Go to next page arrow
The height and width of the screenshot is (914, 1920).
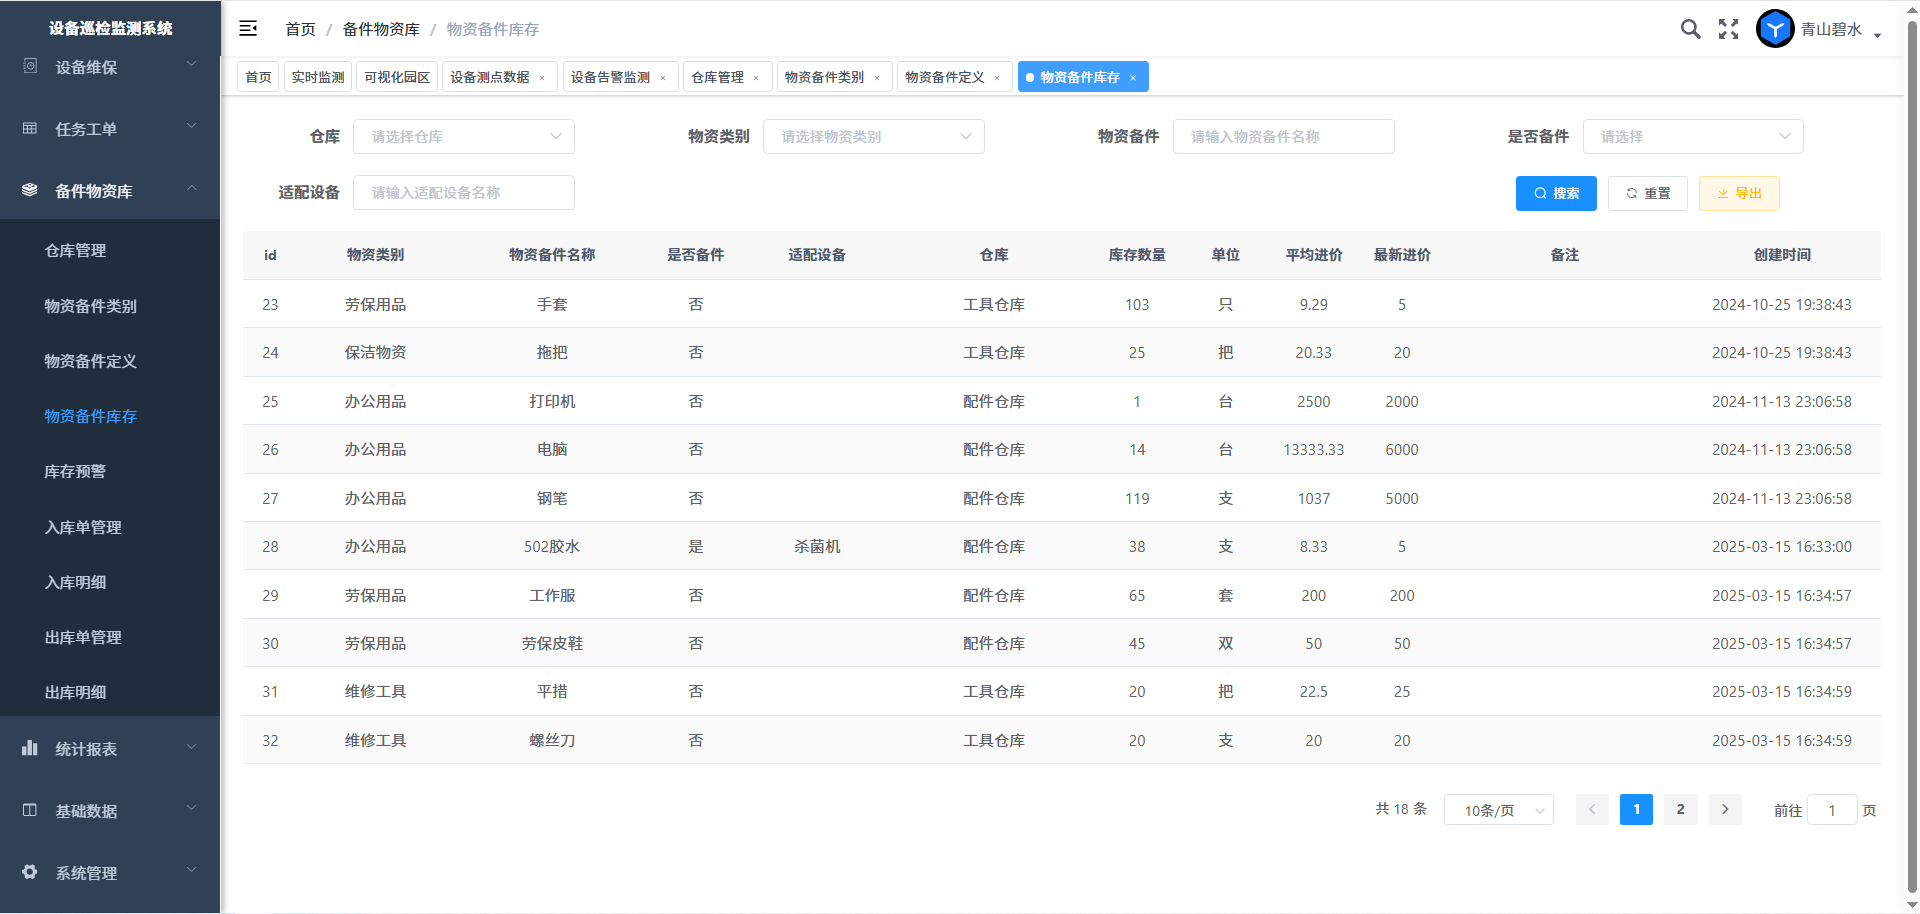coord(1725,809)
